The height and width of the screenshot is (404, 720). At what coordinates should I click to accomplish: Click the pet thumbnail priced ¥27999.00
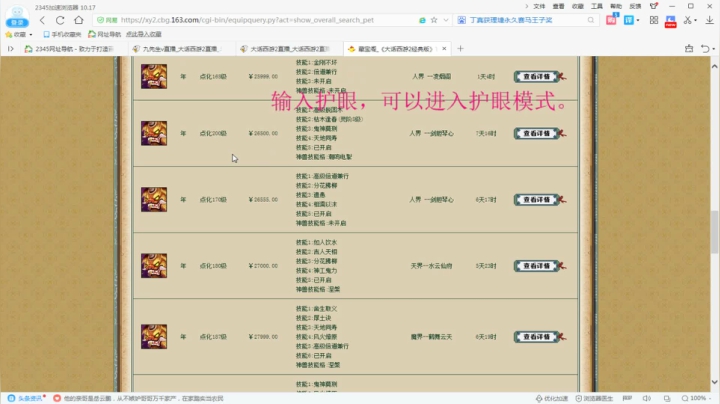pos(154,337)
